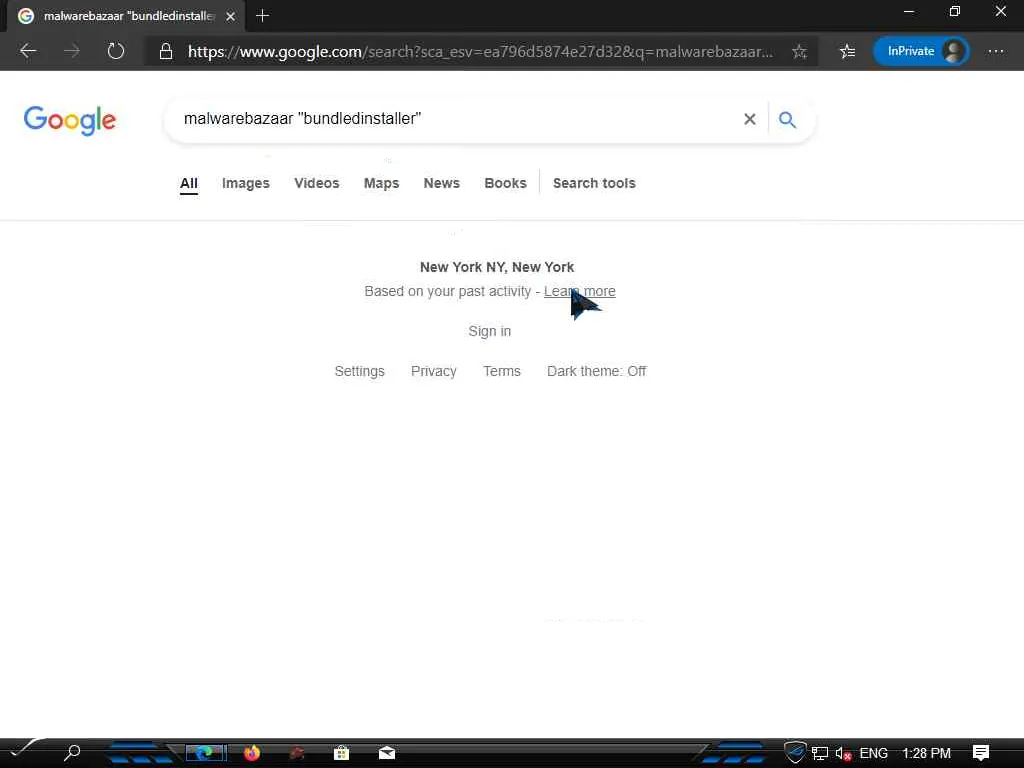
Task: Open the InPrivate profile button
Action: pos(921,51)
